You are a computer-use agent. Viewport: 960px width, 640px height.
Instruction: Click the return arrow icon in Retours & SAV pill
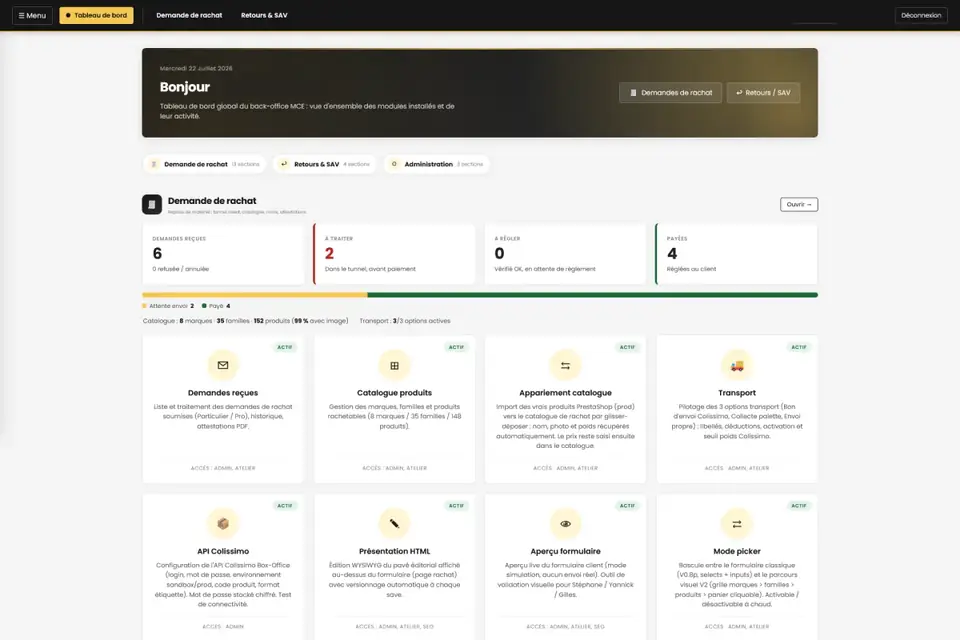point(284,164)
